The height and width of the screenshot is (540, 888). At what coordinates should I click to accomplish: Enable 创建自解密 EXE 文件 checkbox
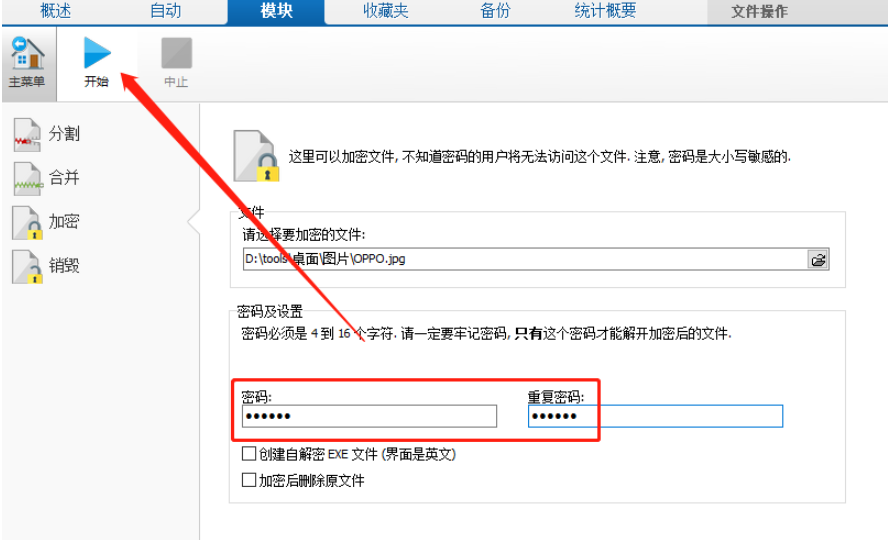point(249,453)
